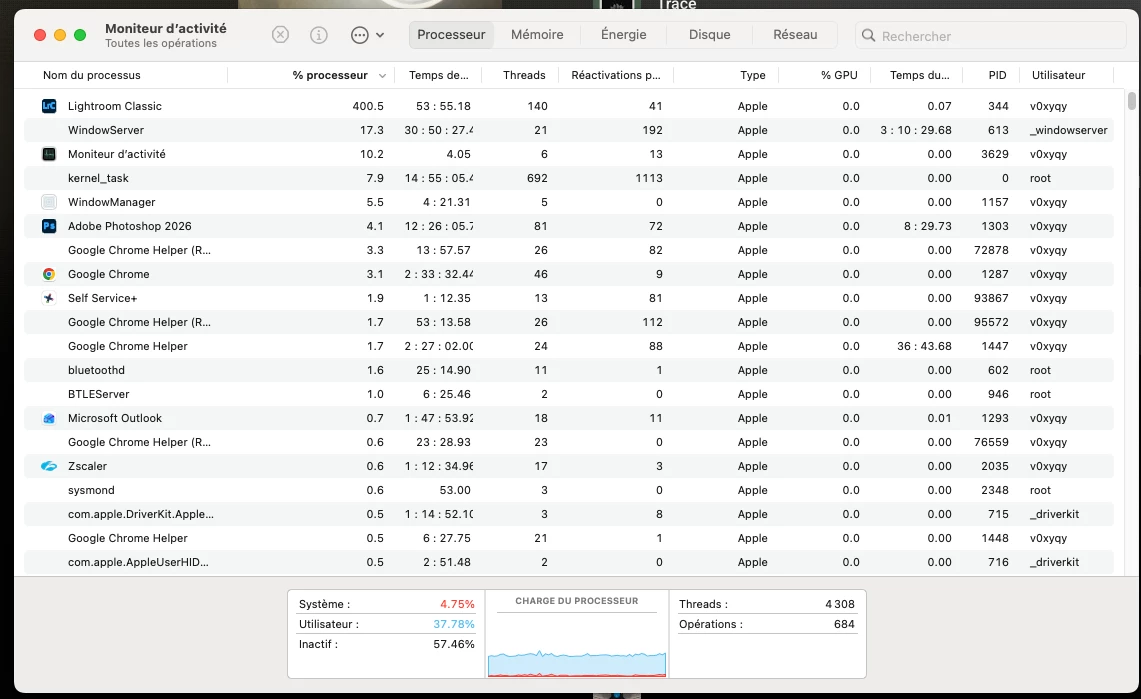Click the stop process (X) toolbar icon
This screenshot has width=1141, height=699.
(280, 35)
